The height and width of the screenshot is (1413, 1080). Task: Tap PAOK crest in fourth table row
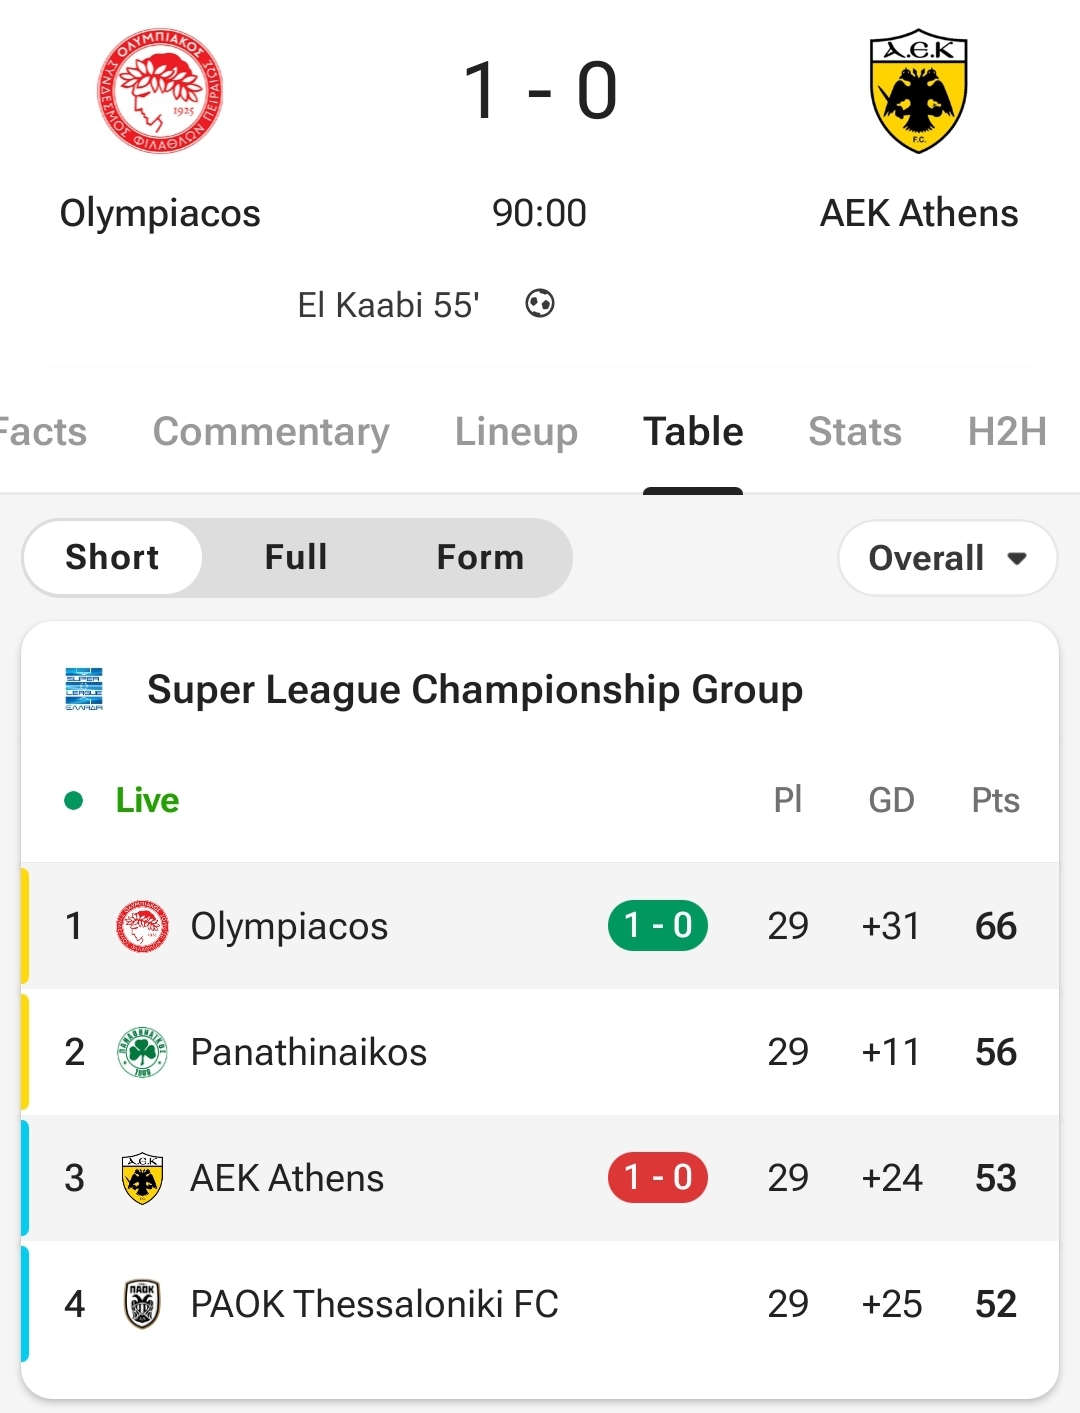pos(142,1304)
